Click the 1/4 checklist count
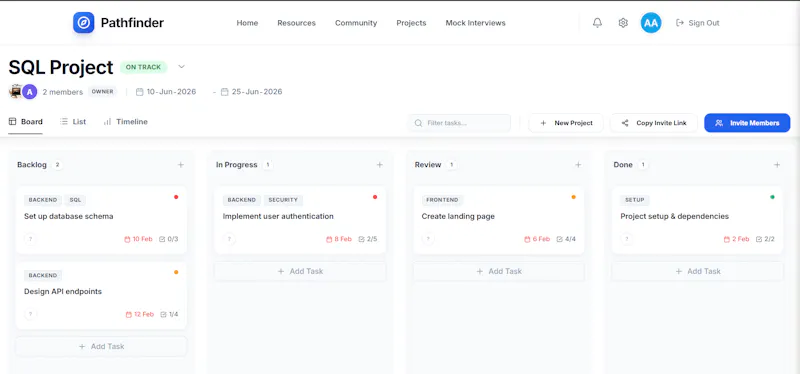Viewport: 800px width, 374px height. click(169, 314)
